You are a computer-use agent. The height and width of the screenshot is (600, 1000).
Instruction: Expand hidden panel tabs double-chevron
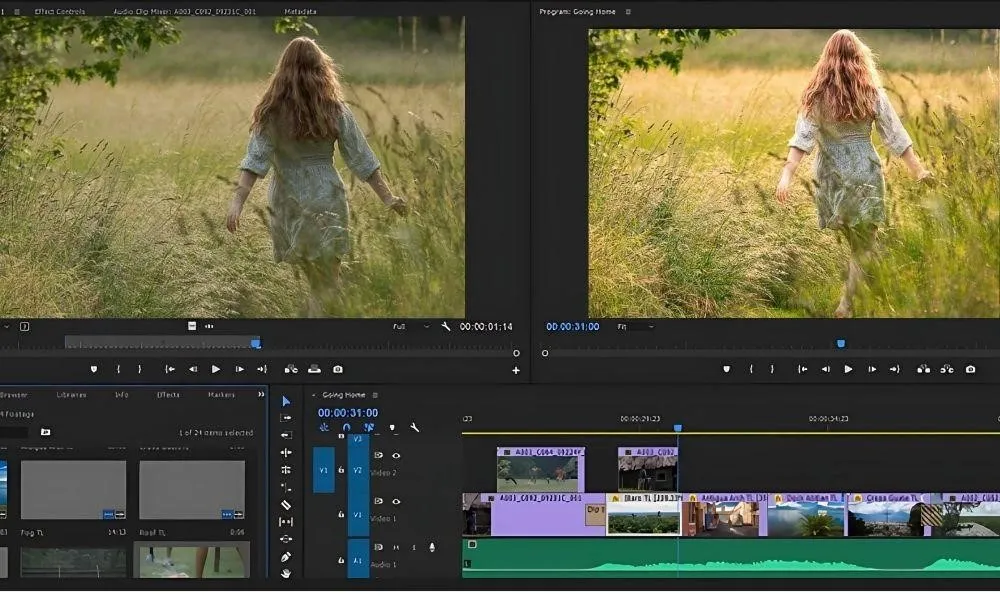(262, 395)
